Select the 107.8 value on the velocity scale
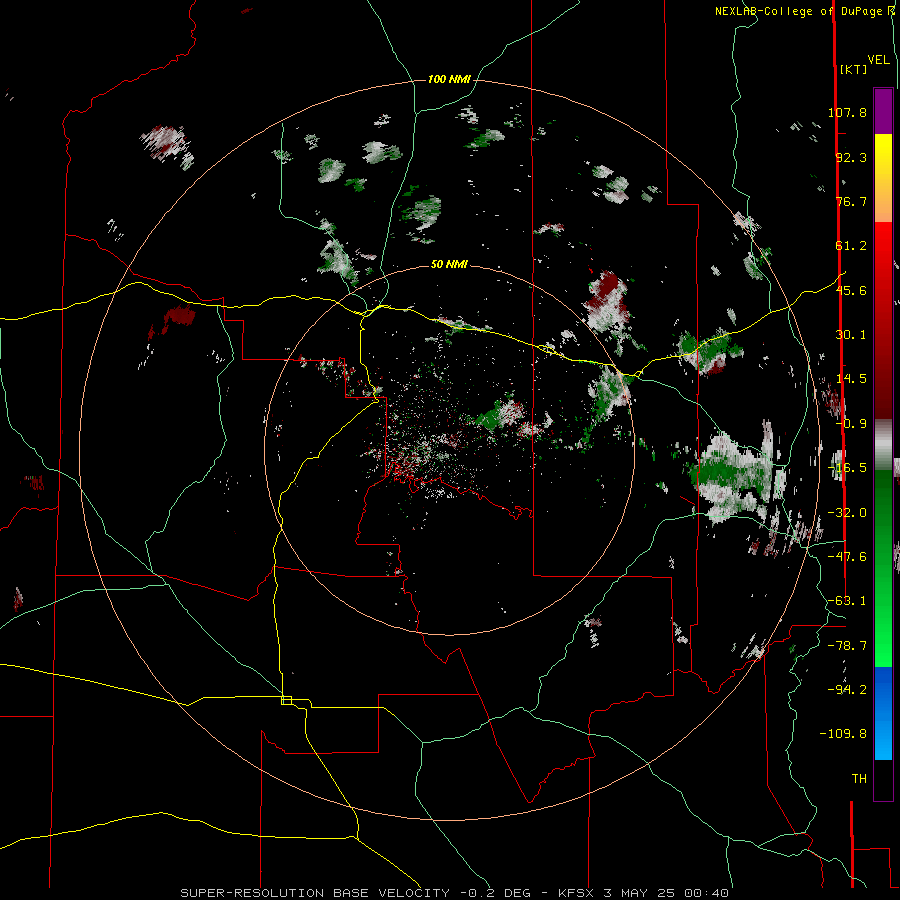900x900 pixels. click(x=847, y=112)
